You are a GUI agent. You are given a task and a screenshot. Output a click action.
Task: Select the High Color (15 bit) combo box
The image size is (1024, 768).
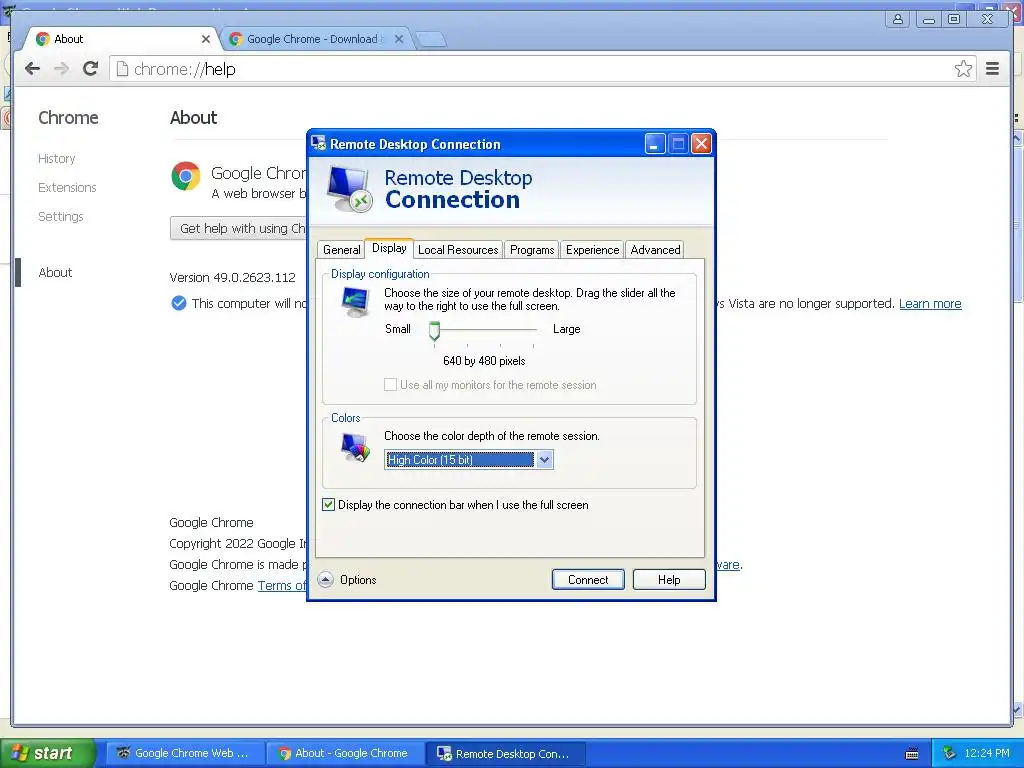tap(468, 460)
